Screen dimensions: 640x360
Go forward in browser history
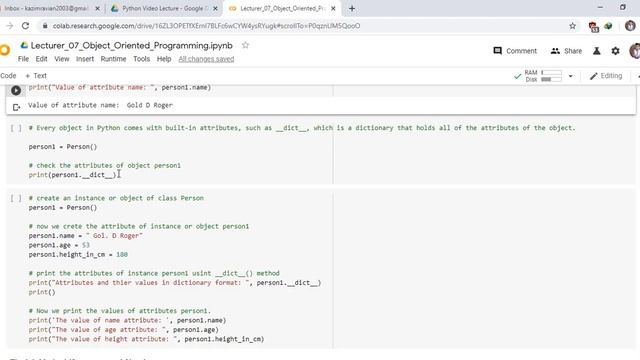pos(10,26)
